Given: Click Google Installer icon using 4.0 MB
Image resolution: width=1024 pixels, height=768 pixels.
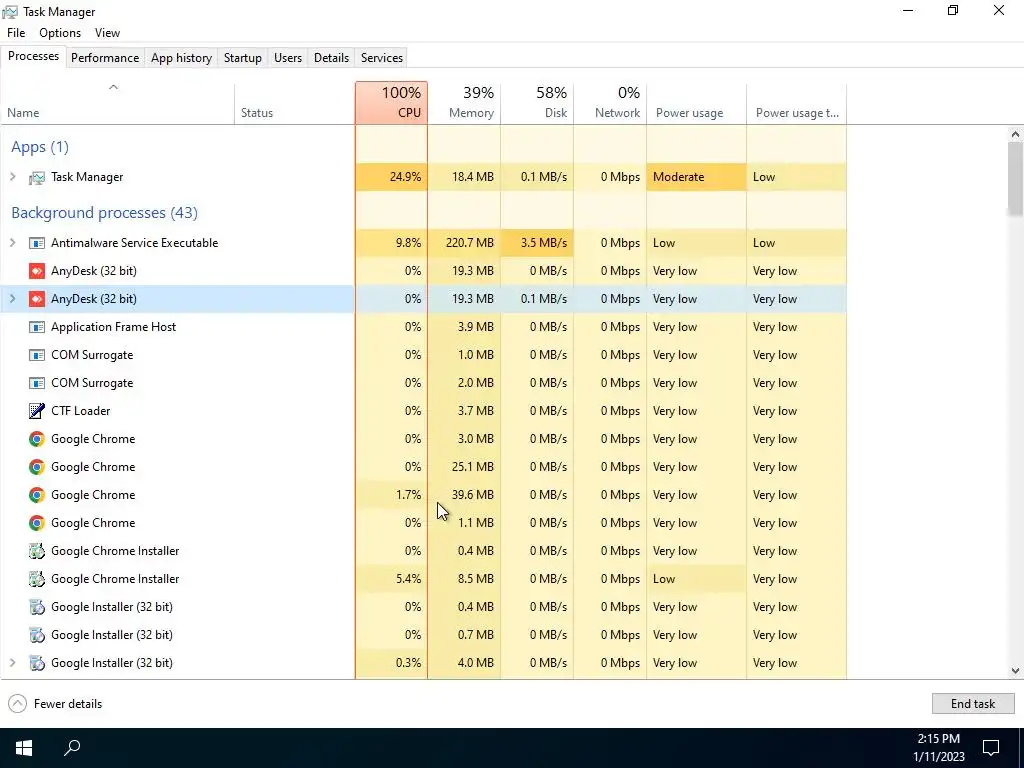Looking at the screenshot, I should click(x=37, y=664).
